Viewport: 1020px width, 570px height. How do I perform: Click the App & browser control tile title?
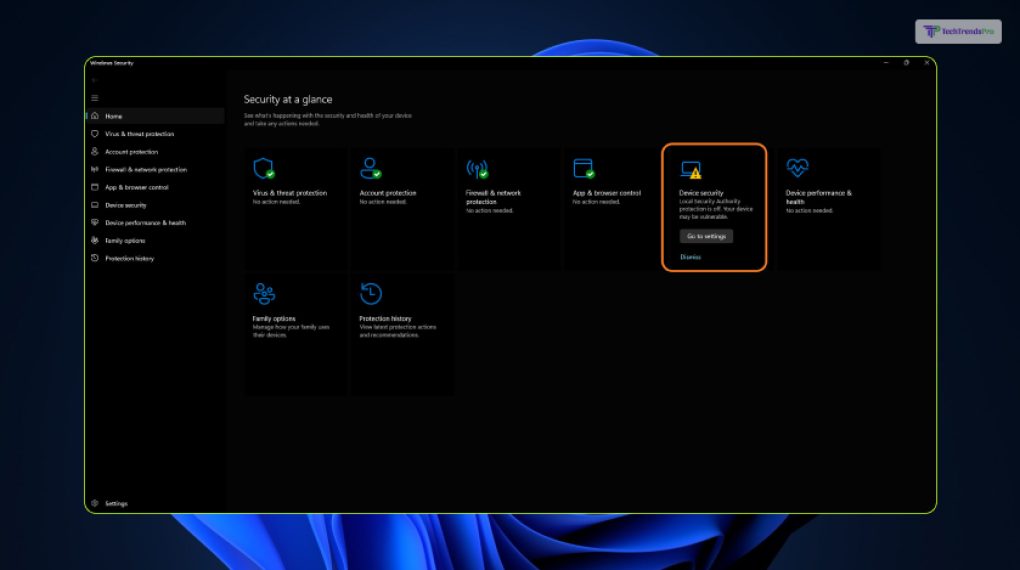tap(606, 193)
